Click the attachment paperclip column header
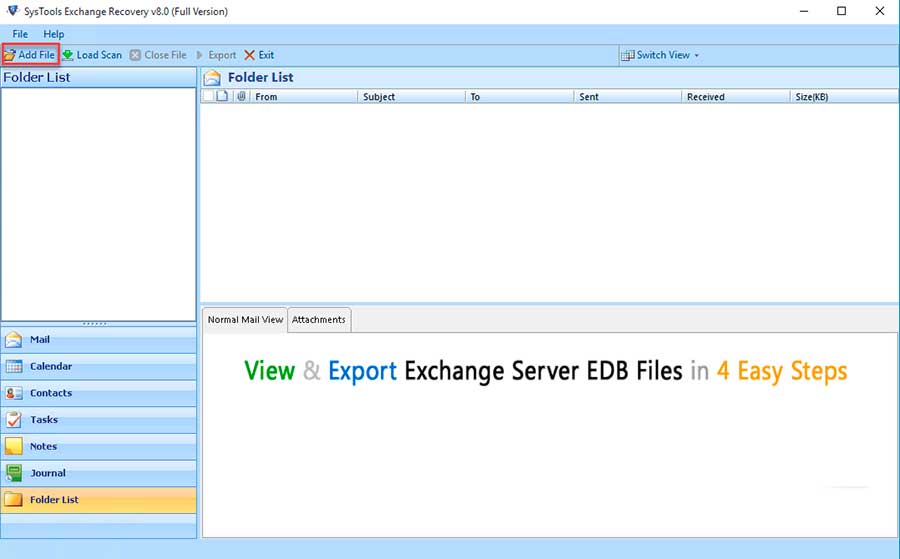 242,96
